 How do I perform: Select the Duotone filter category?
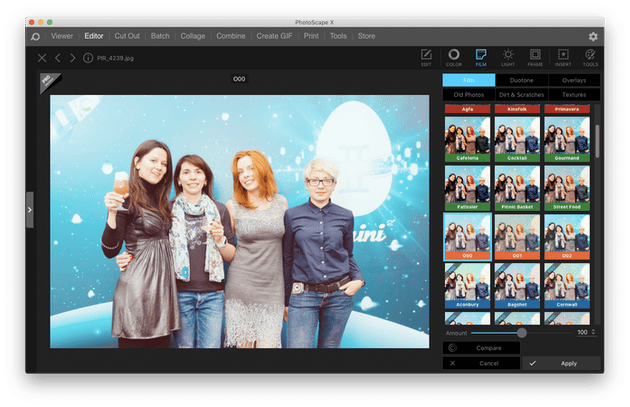click(x=522, y=80)
